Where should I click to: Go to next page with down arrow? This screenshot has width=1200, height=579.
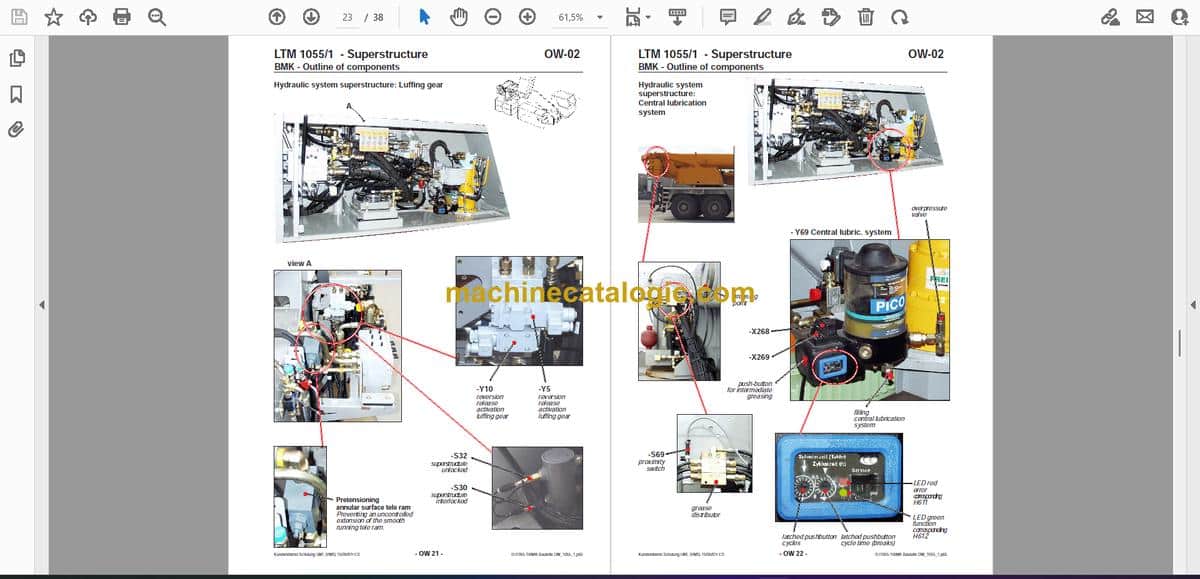[x=311, y=17]
